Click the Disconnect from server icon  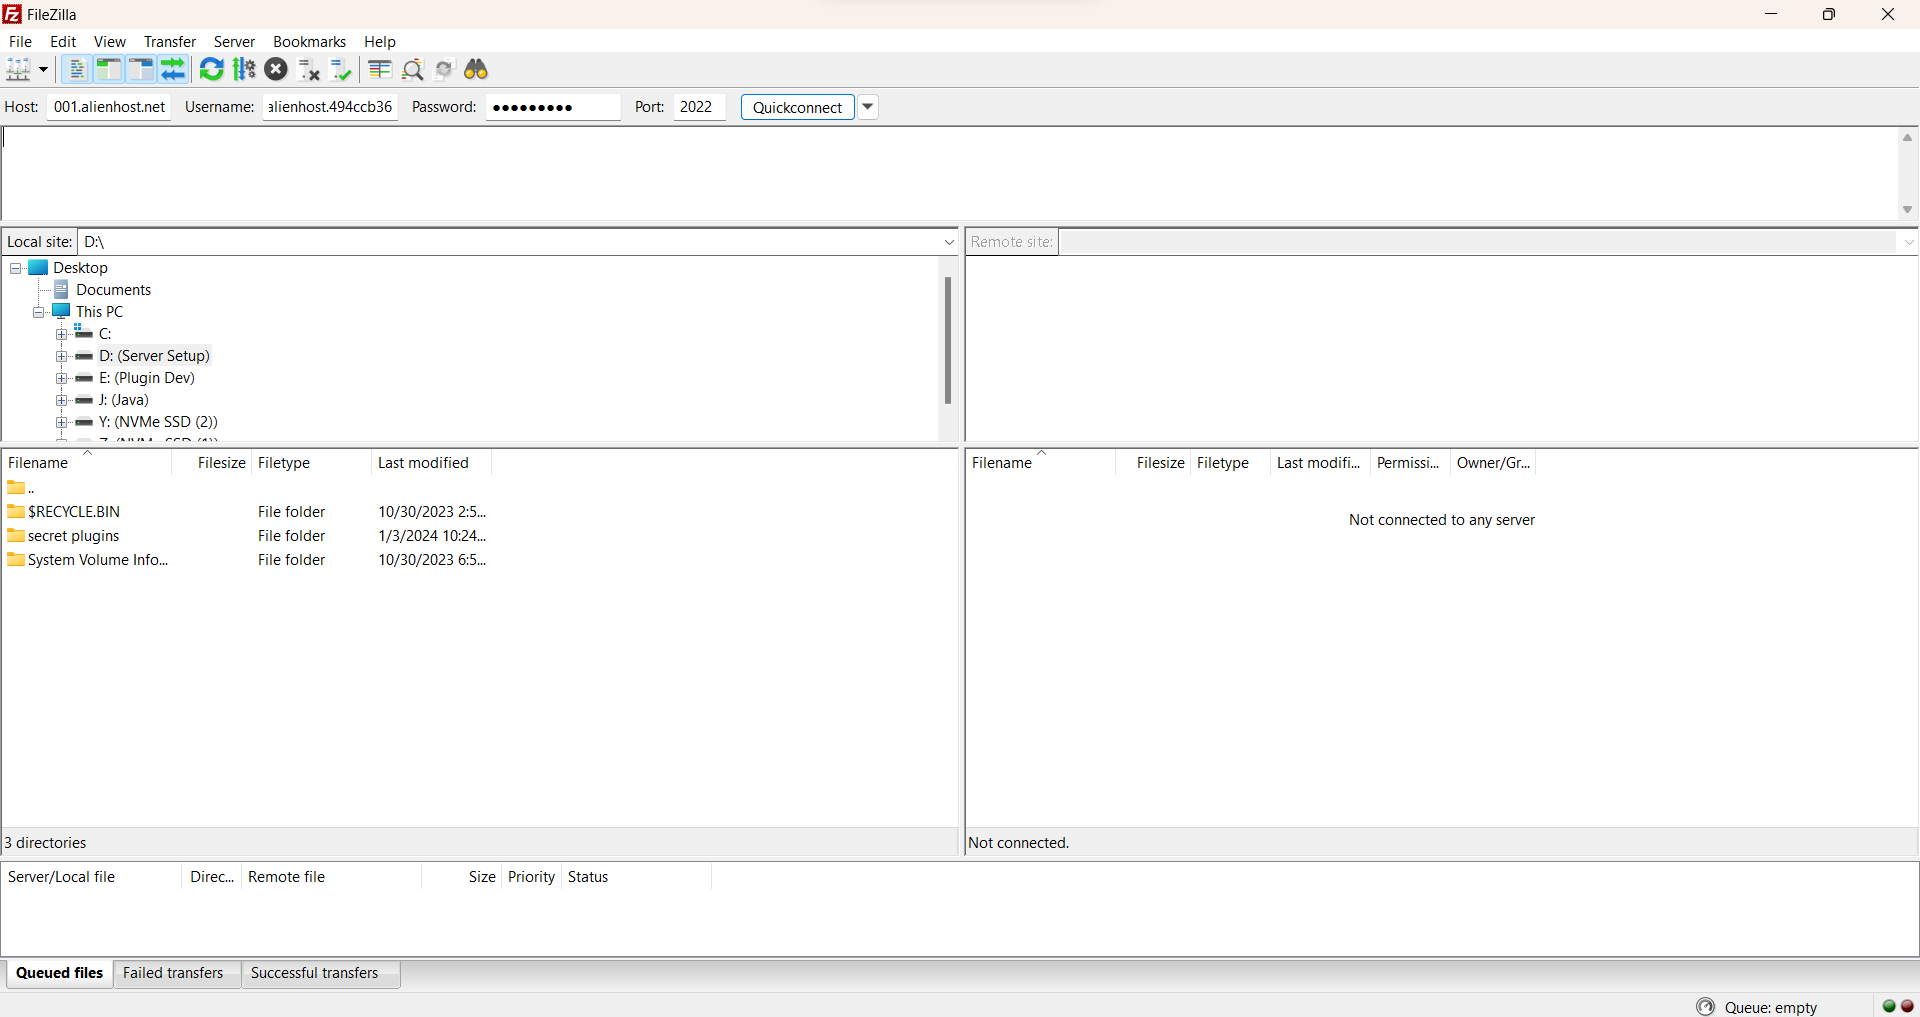(x=309, y=69)
